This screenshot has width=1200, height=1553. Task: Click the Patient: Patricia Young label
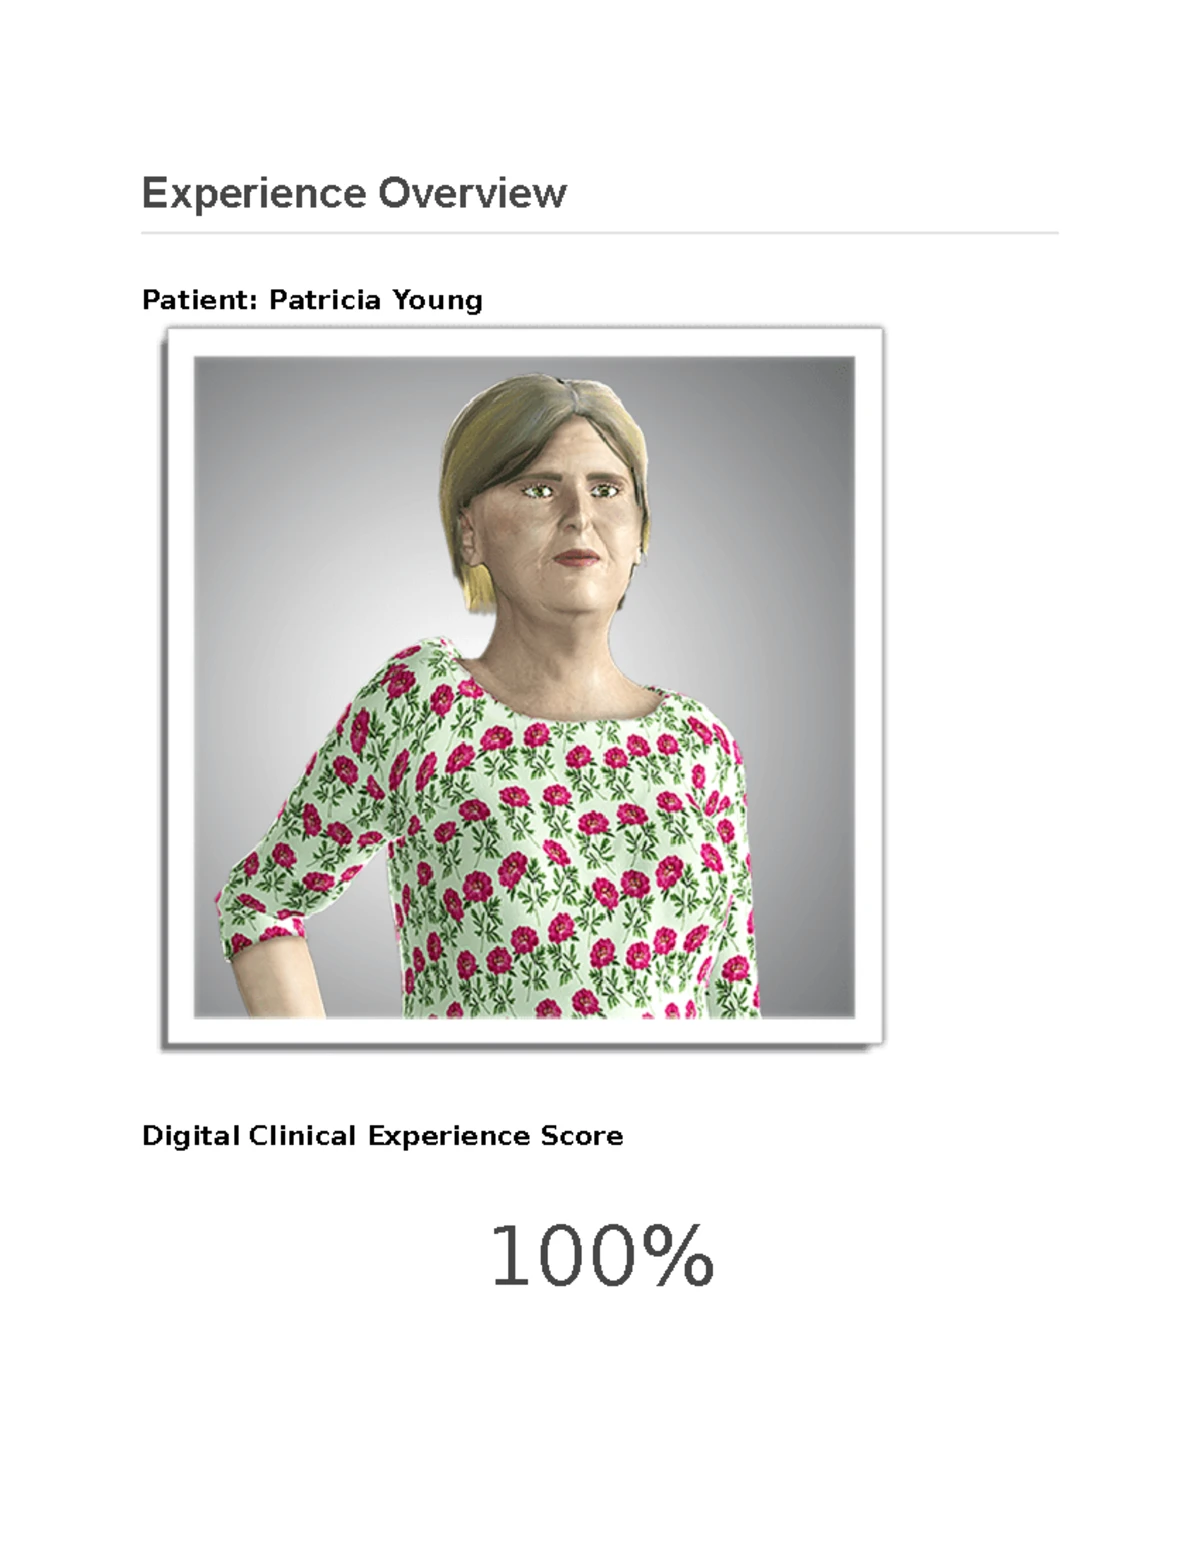(x=312, y=300)
